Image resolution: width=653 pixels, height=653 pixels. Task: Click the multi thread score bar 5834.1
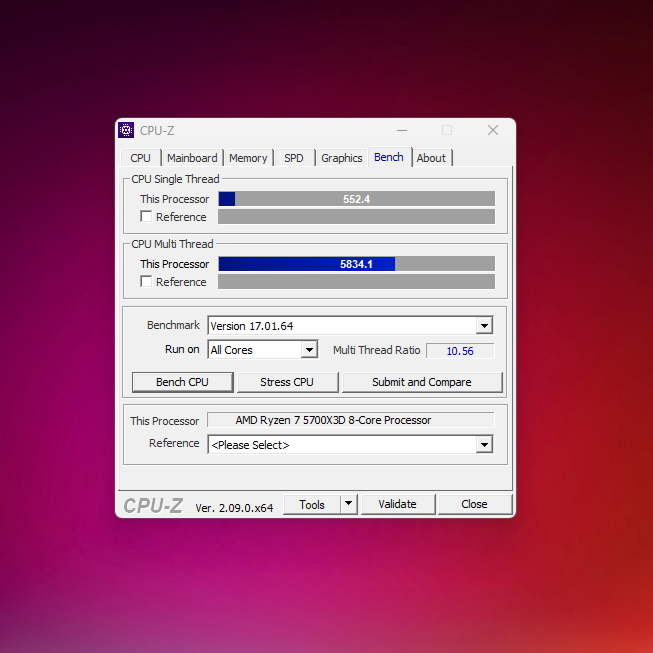coord(356,264)
